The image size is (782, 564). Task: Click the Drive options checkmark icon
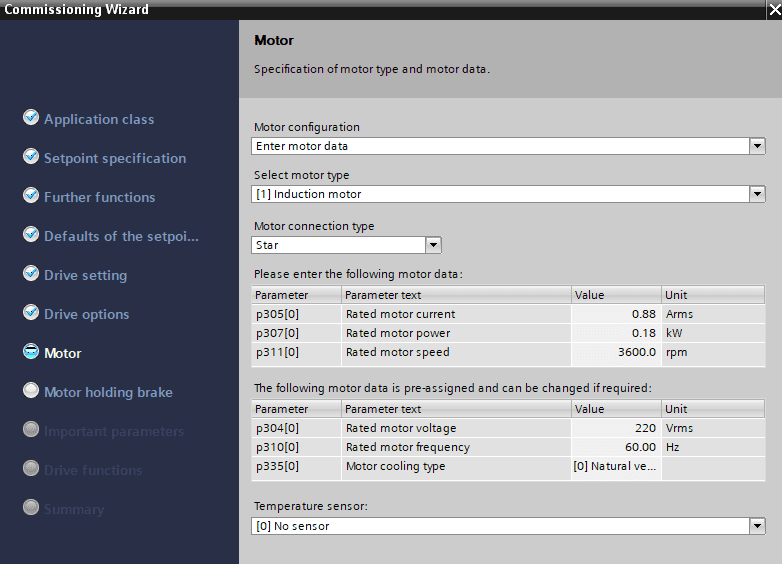coord(31,312)
